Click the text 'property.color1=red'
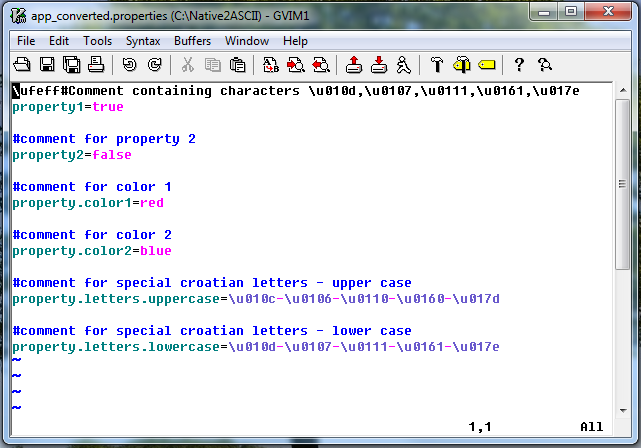The height and width of the screenshot is (448, 641). pyautogui.click(x=88, y=203)
